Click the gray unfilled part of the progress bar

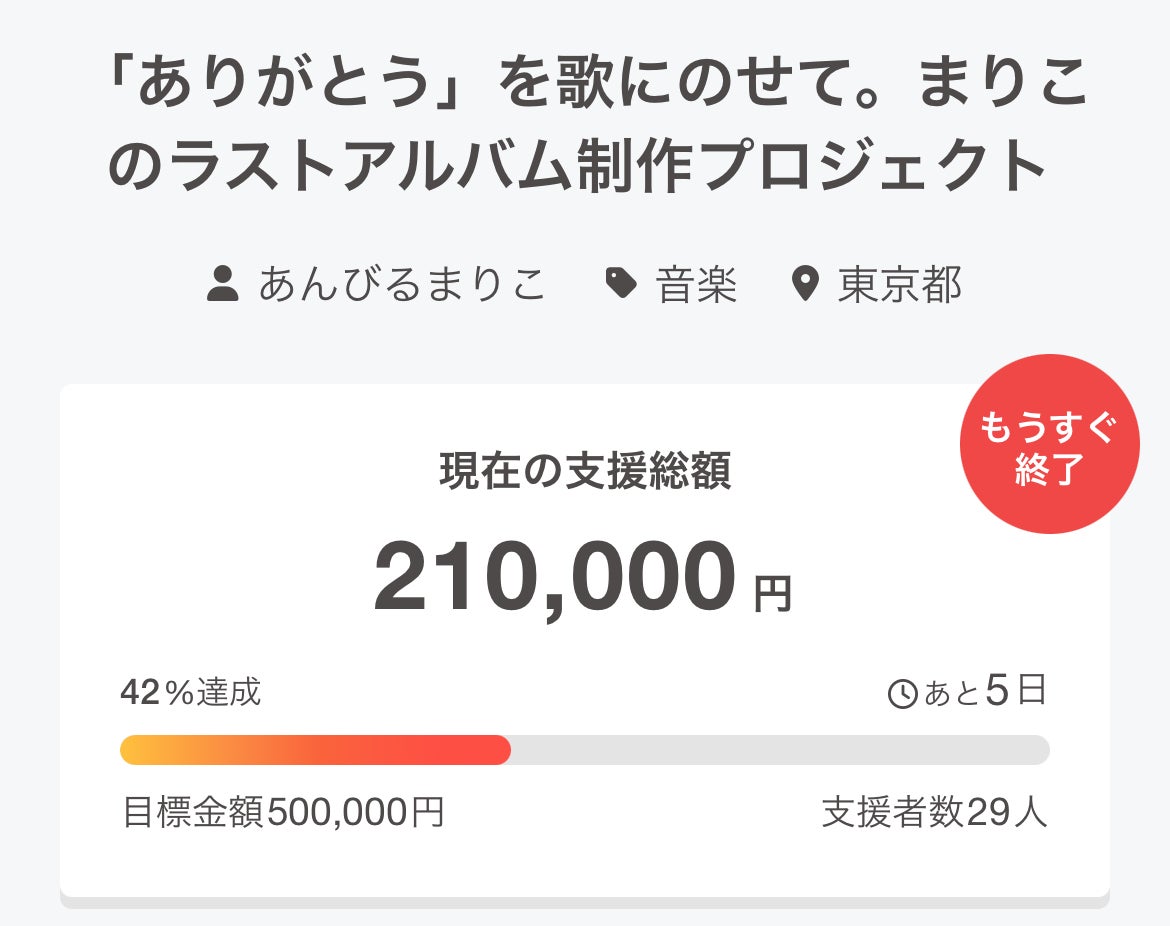pyautogui.click(x=780, y=750)
